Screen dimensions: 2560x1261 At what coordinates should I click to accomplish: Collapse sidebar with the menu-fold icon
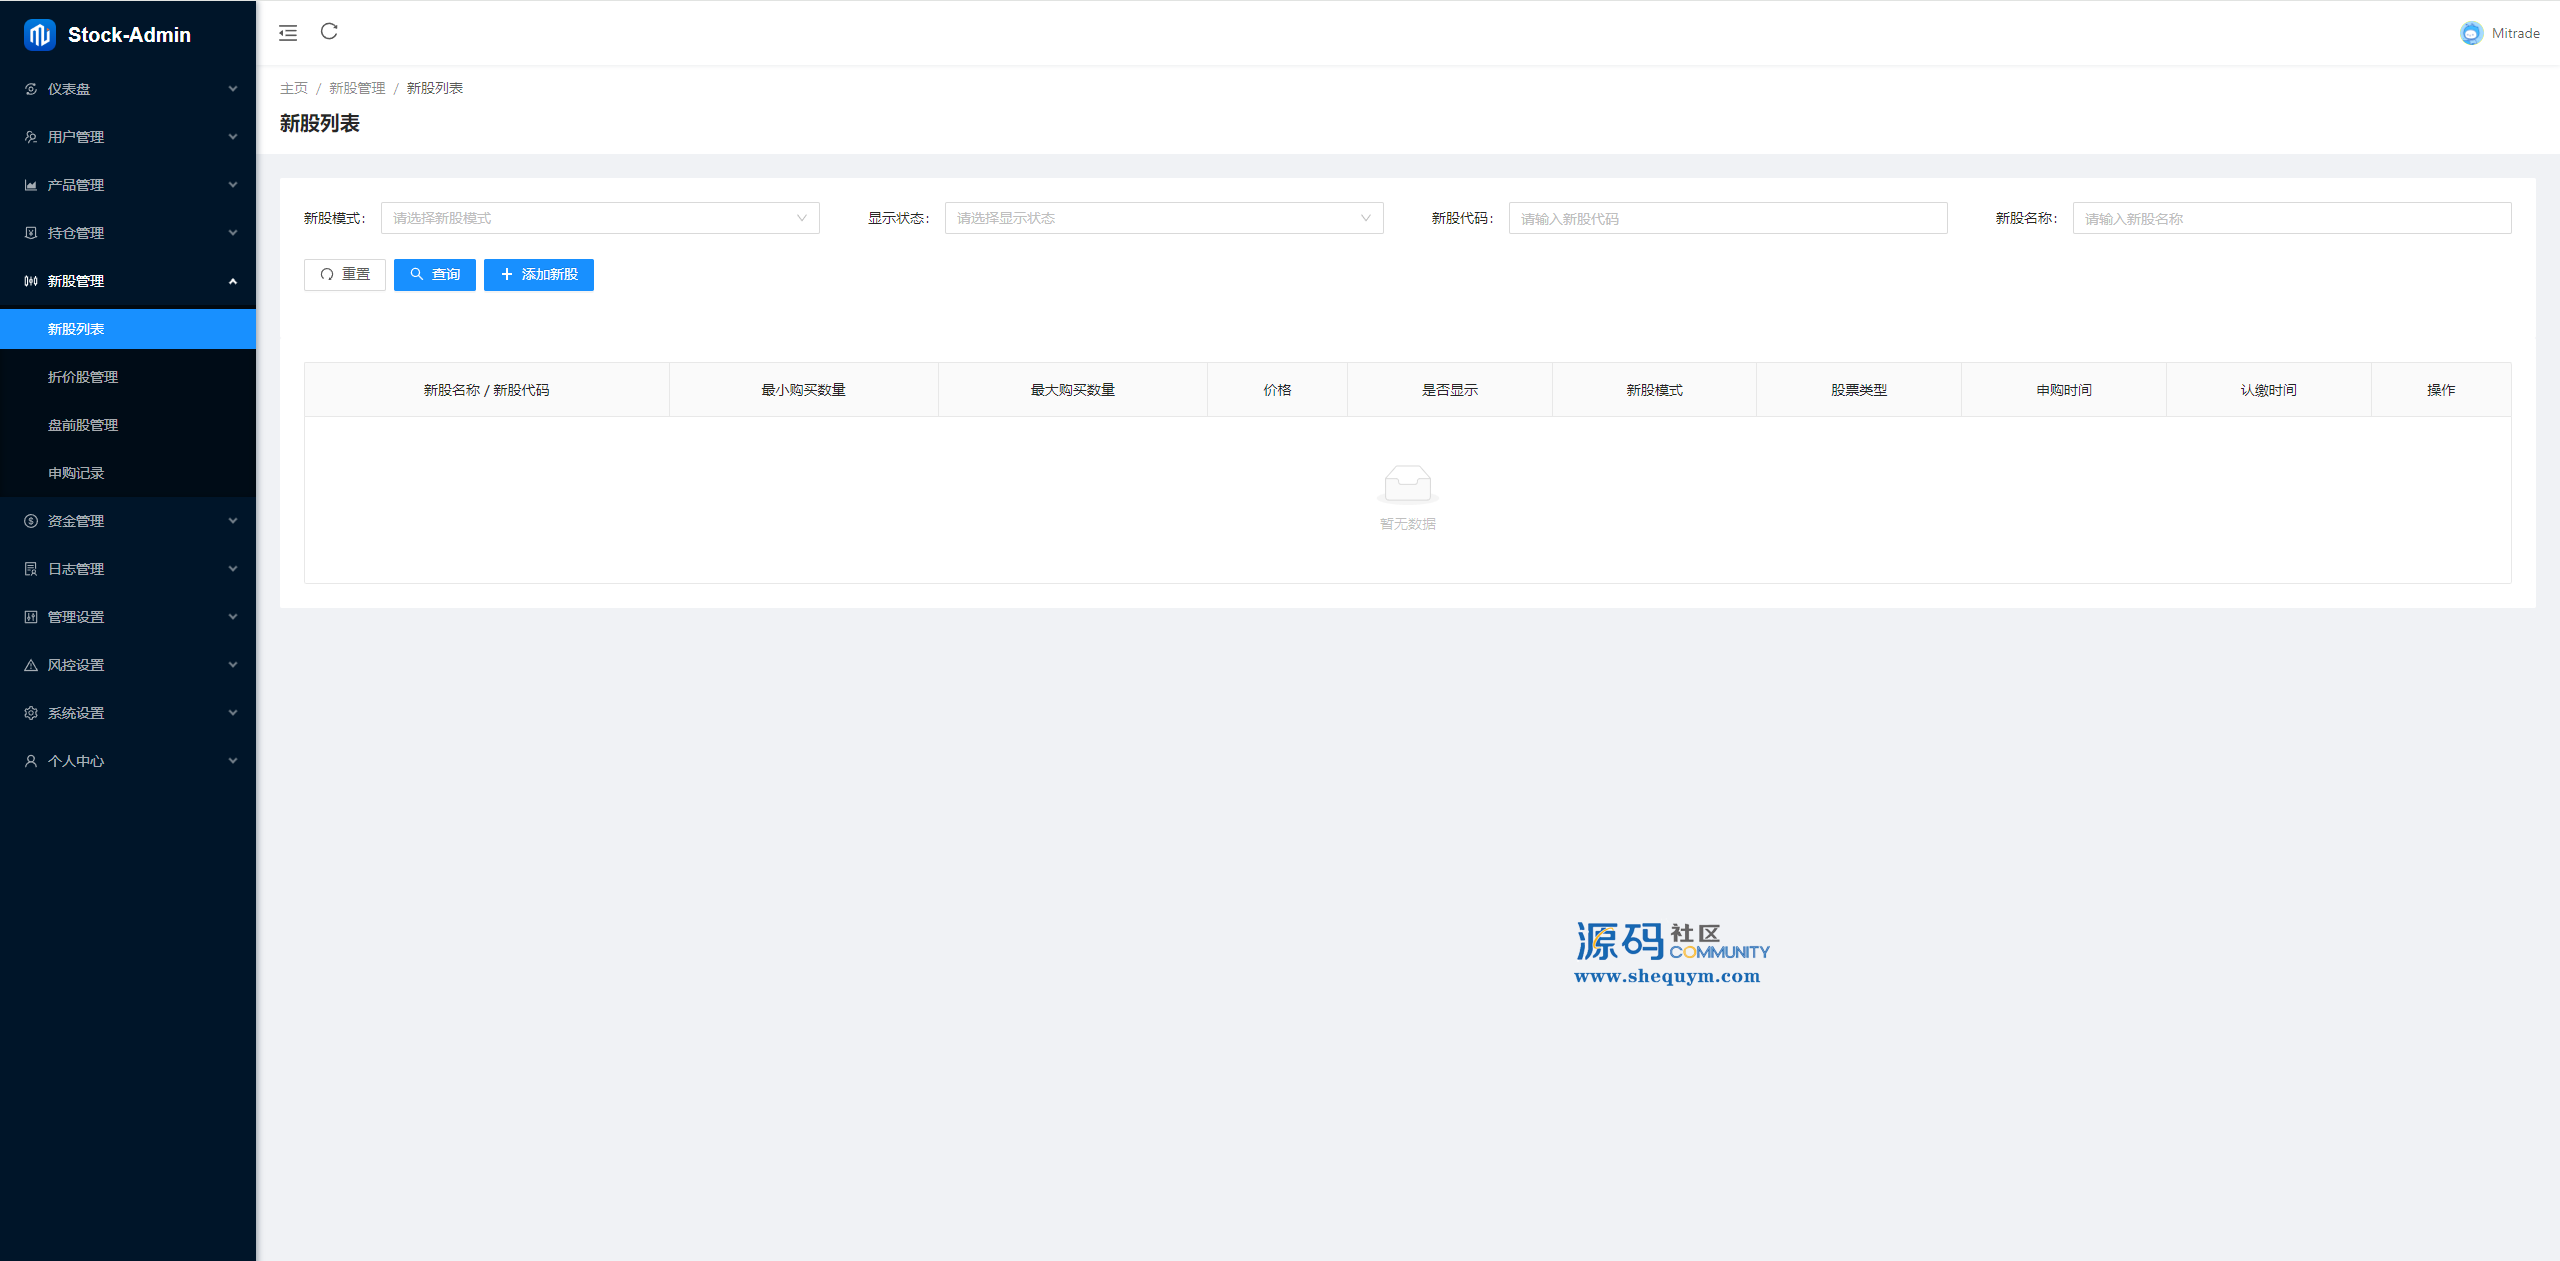(288, 33)
